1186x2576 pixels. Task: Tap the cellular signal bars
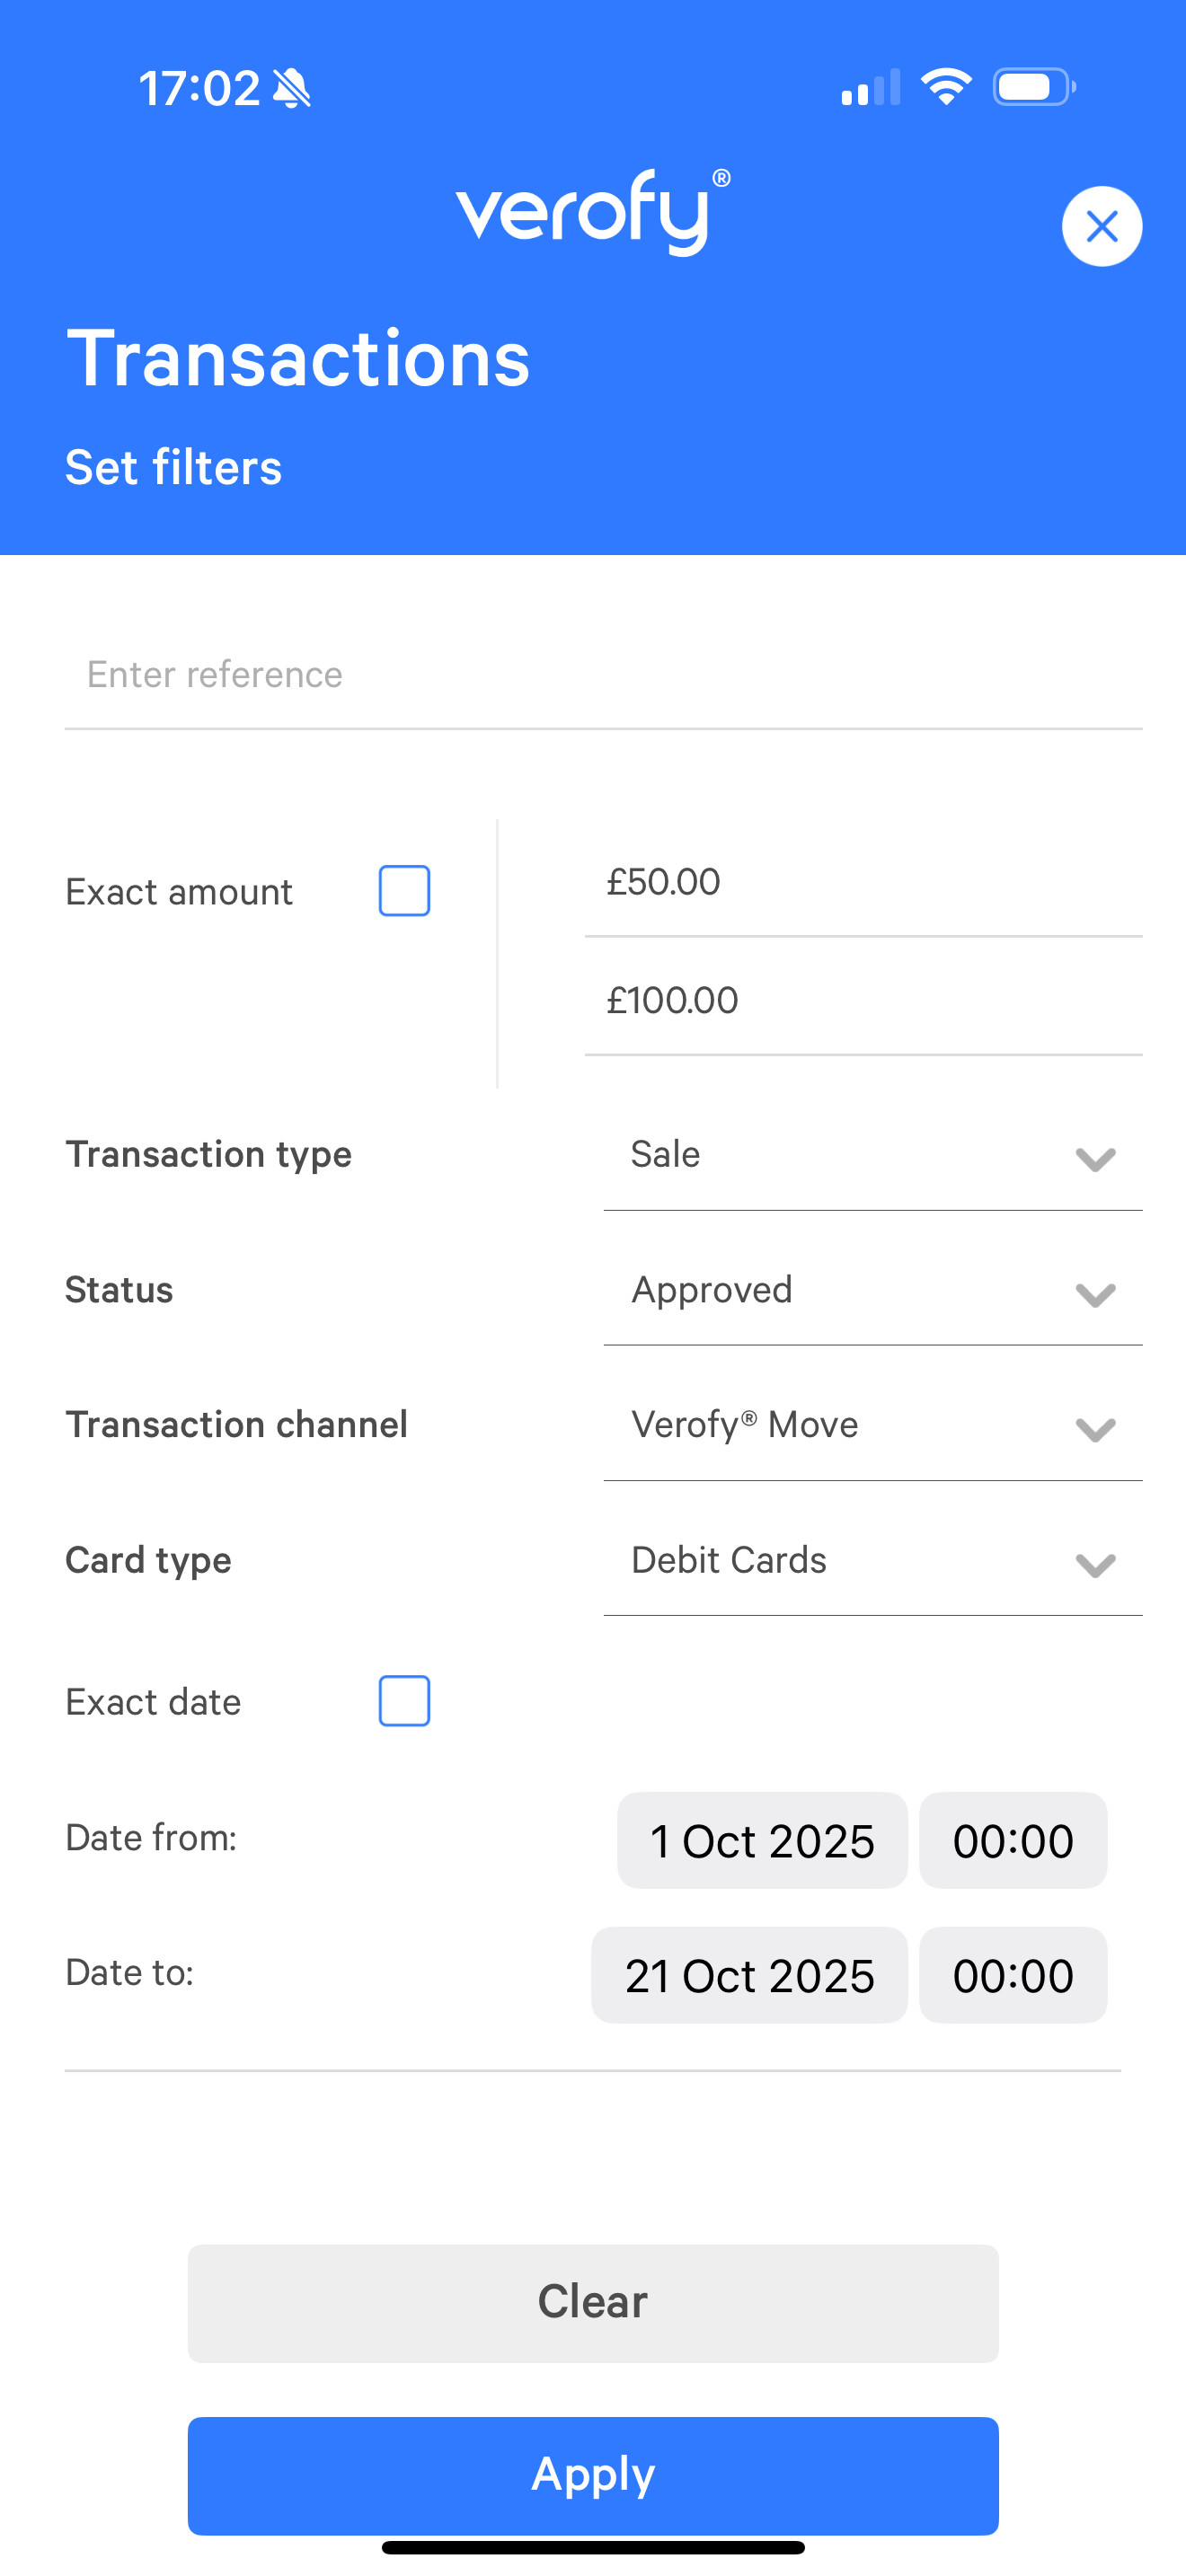tap(871, 88)
